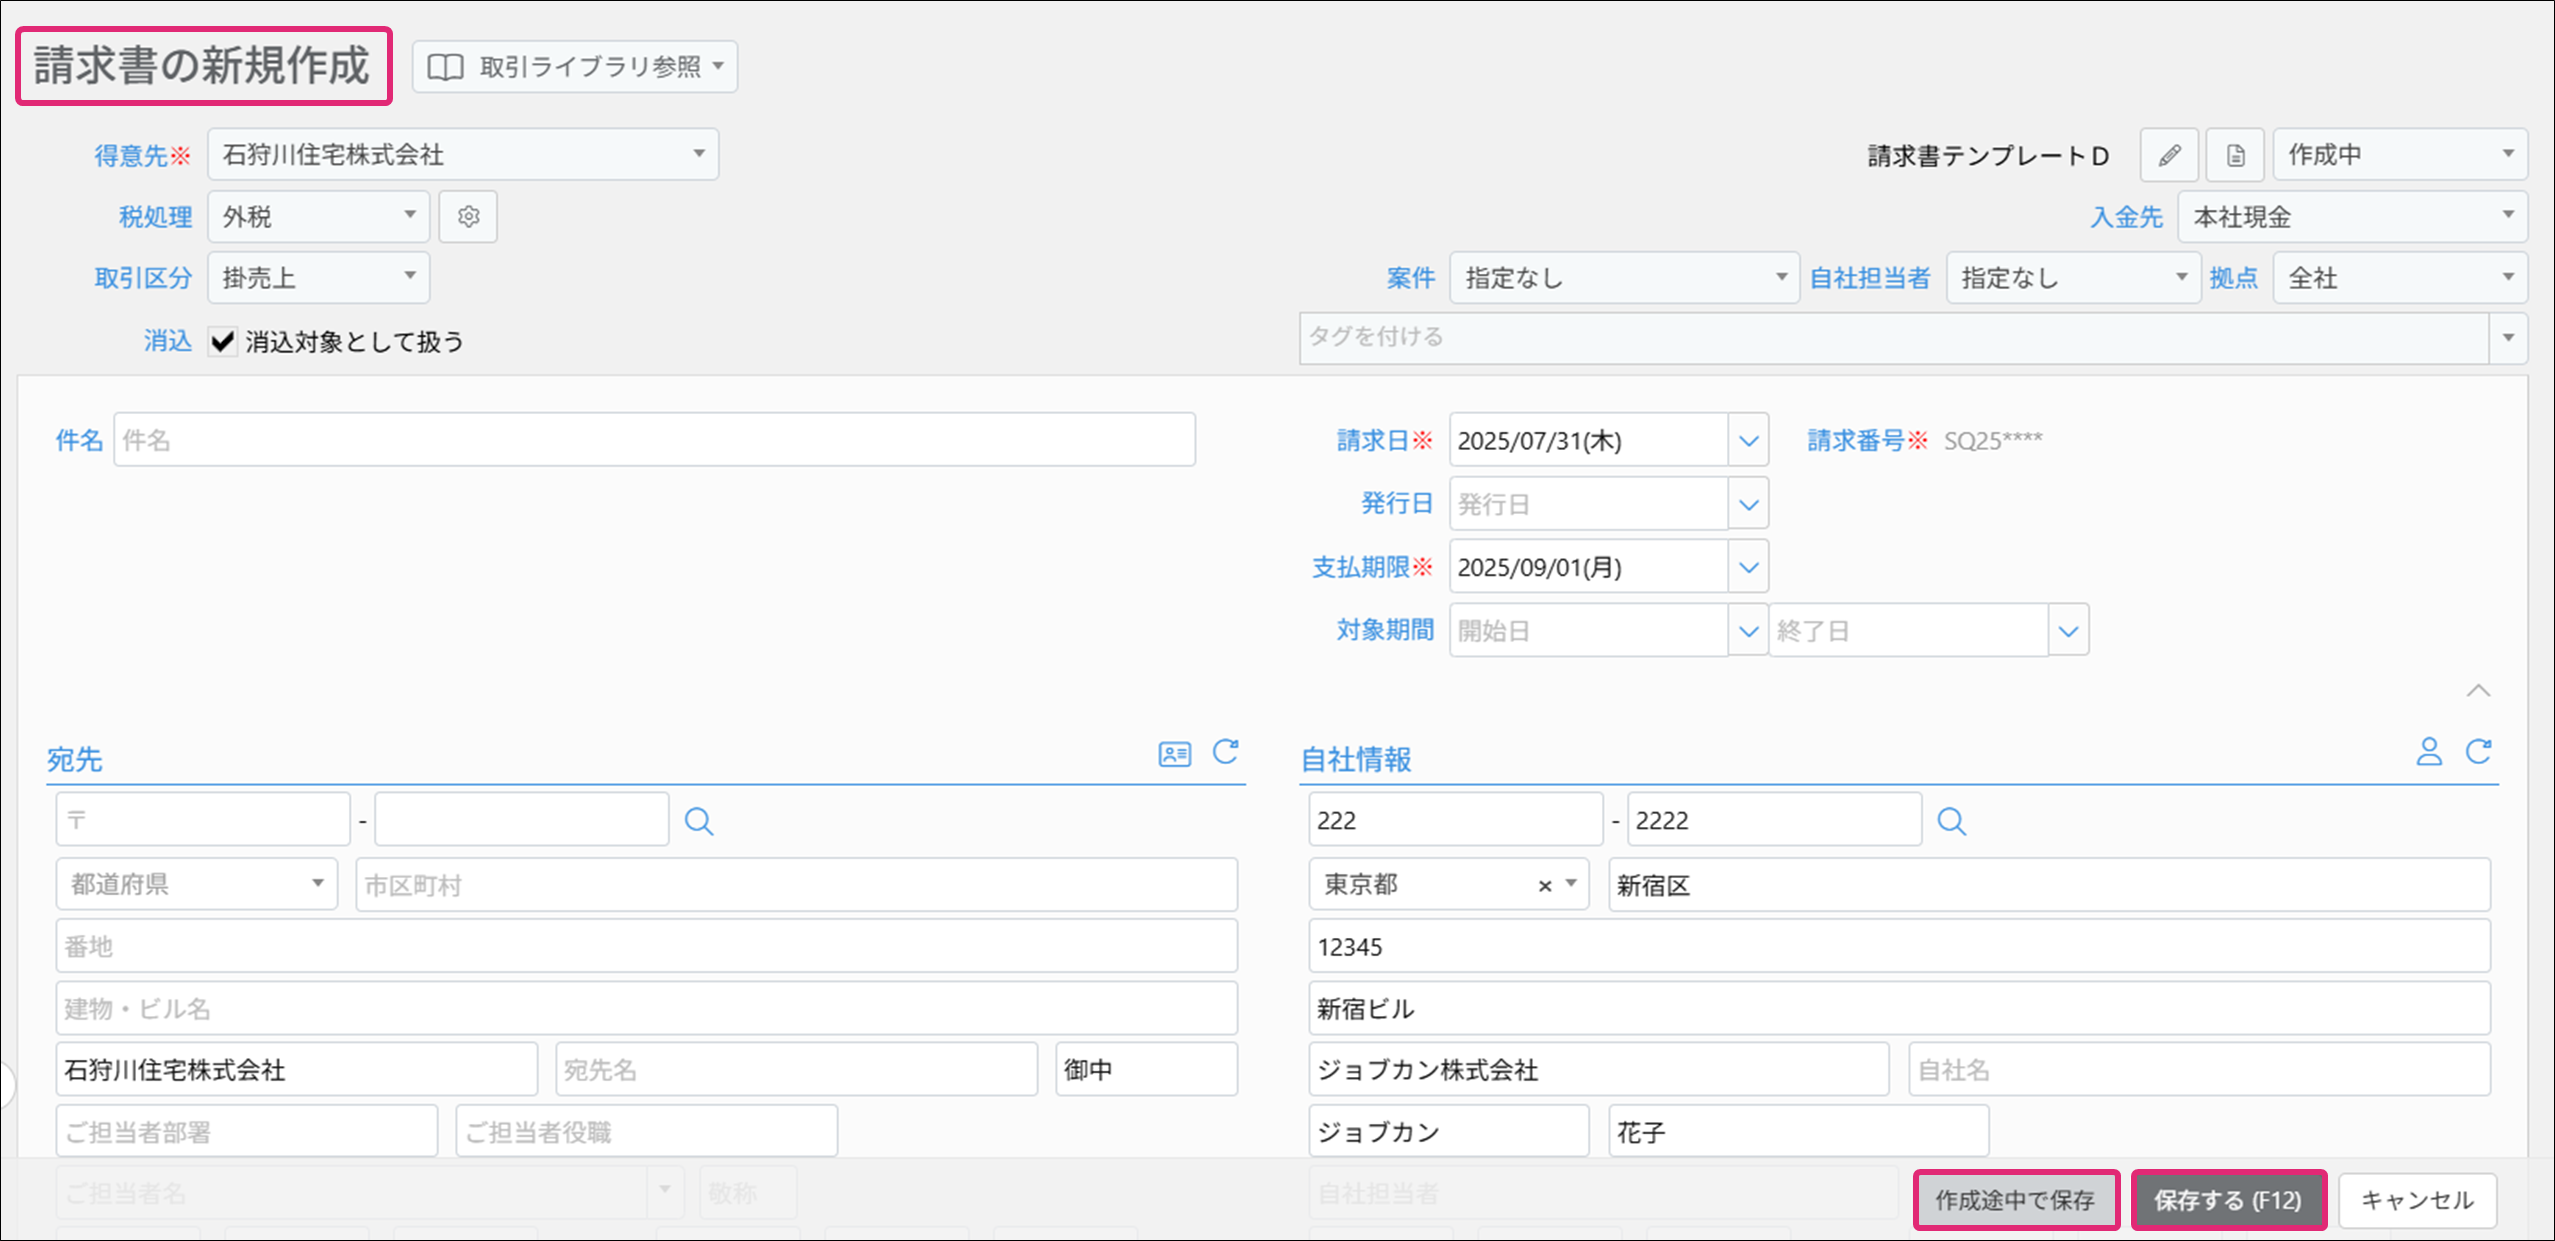
Task: Click the pencil edit template icon
Action: (2168, 155)
